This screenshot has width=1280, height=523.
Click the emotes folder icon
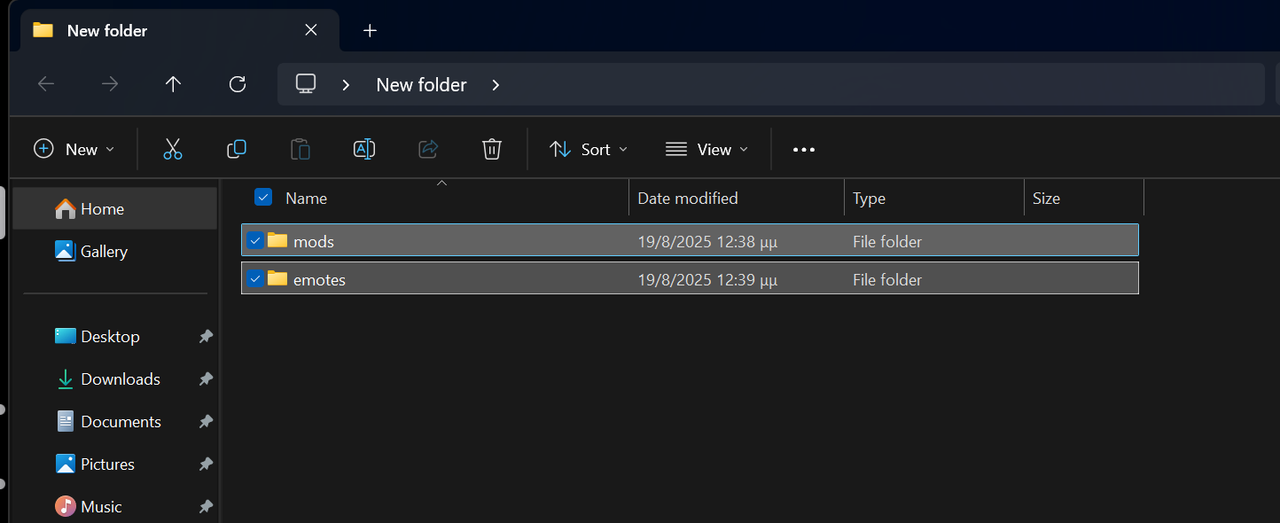coord(278,278)
